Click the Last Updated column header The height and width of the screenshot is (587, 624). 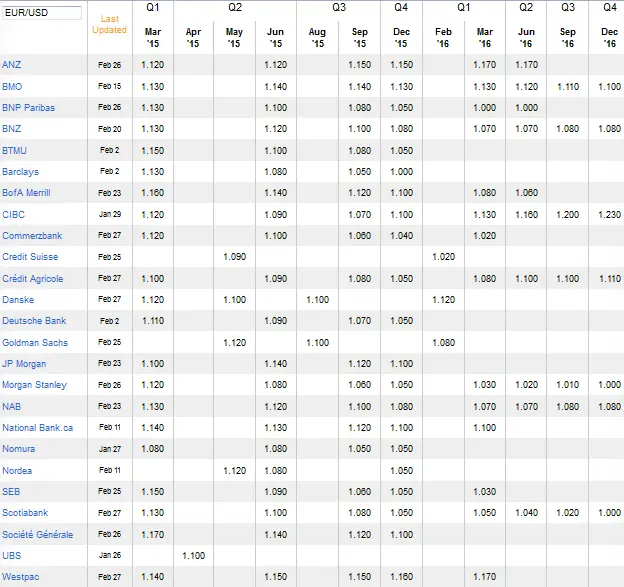click(x=109, y=24)
